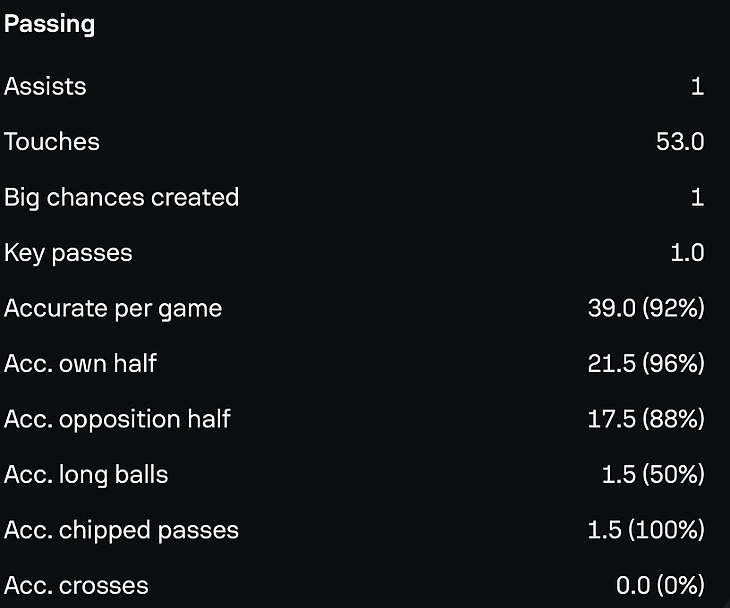Select the Acc. long balls label
The height and width of the screenshot is (608, 730).
pyautogui.click(x=86, y=474)
